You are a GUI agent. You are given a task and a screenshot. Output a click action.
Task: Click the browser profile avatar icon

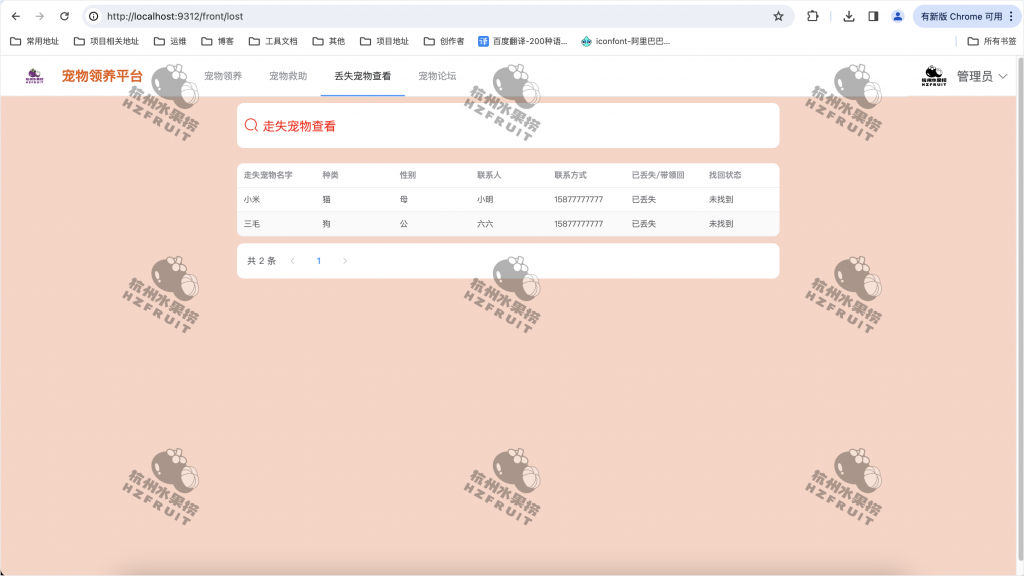coord(897,16)
